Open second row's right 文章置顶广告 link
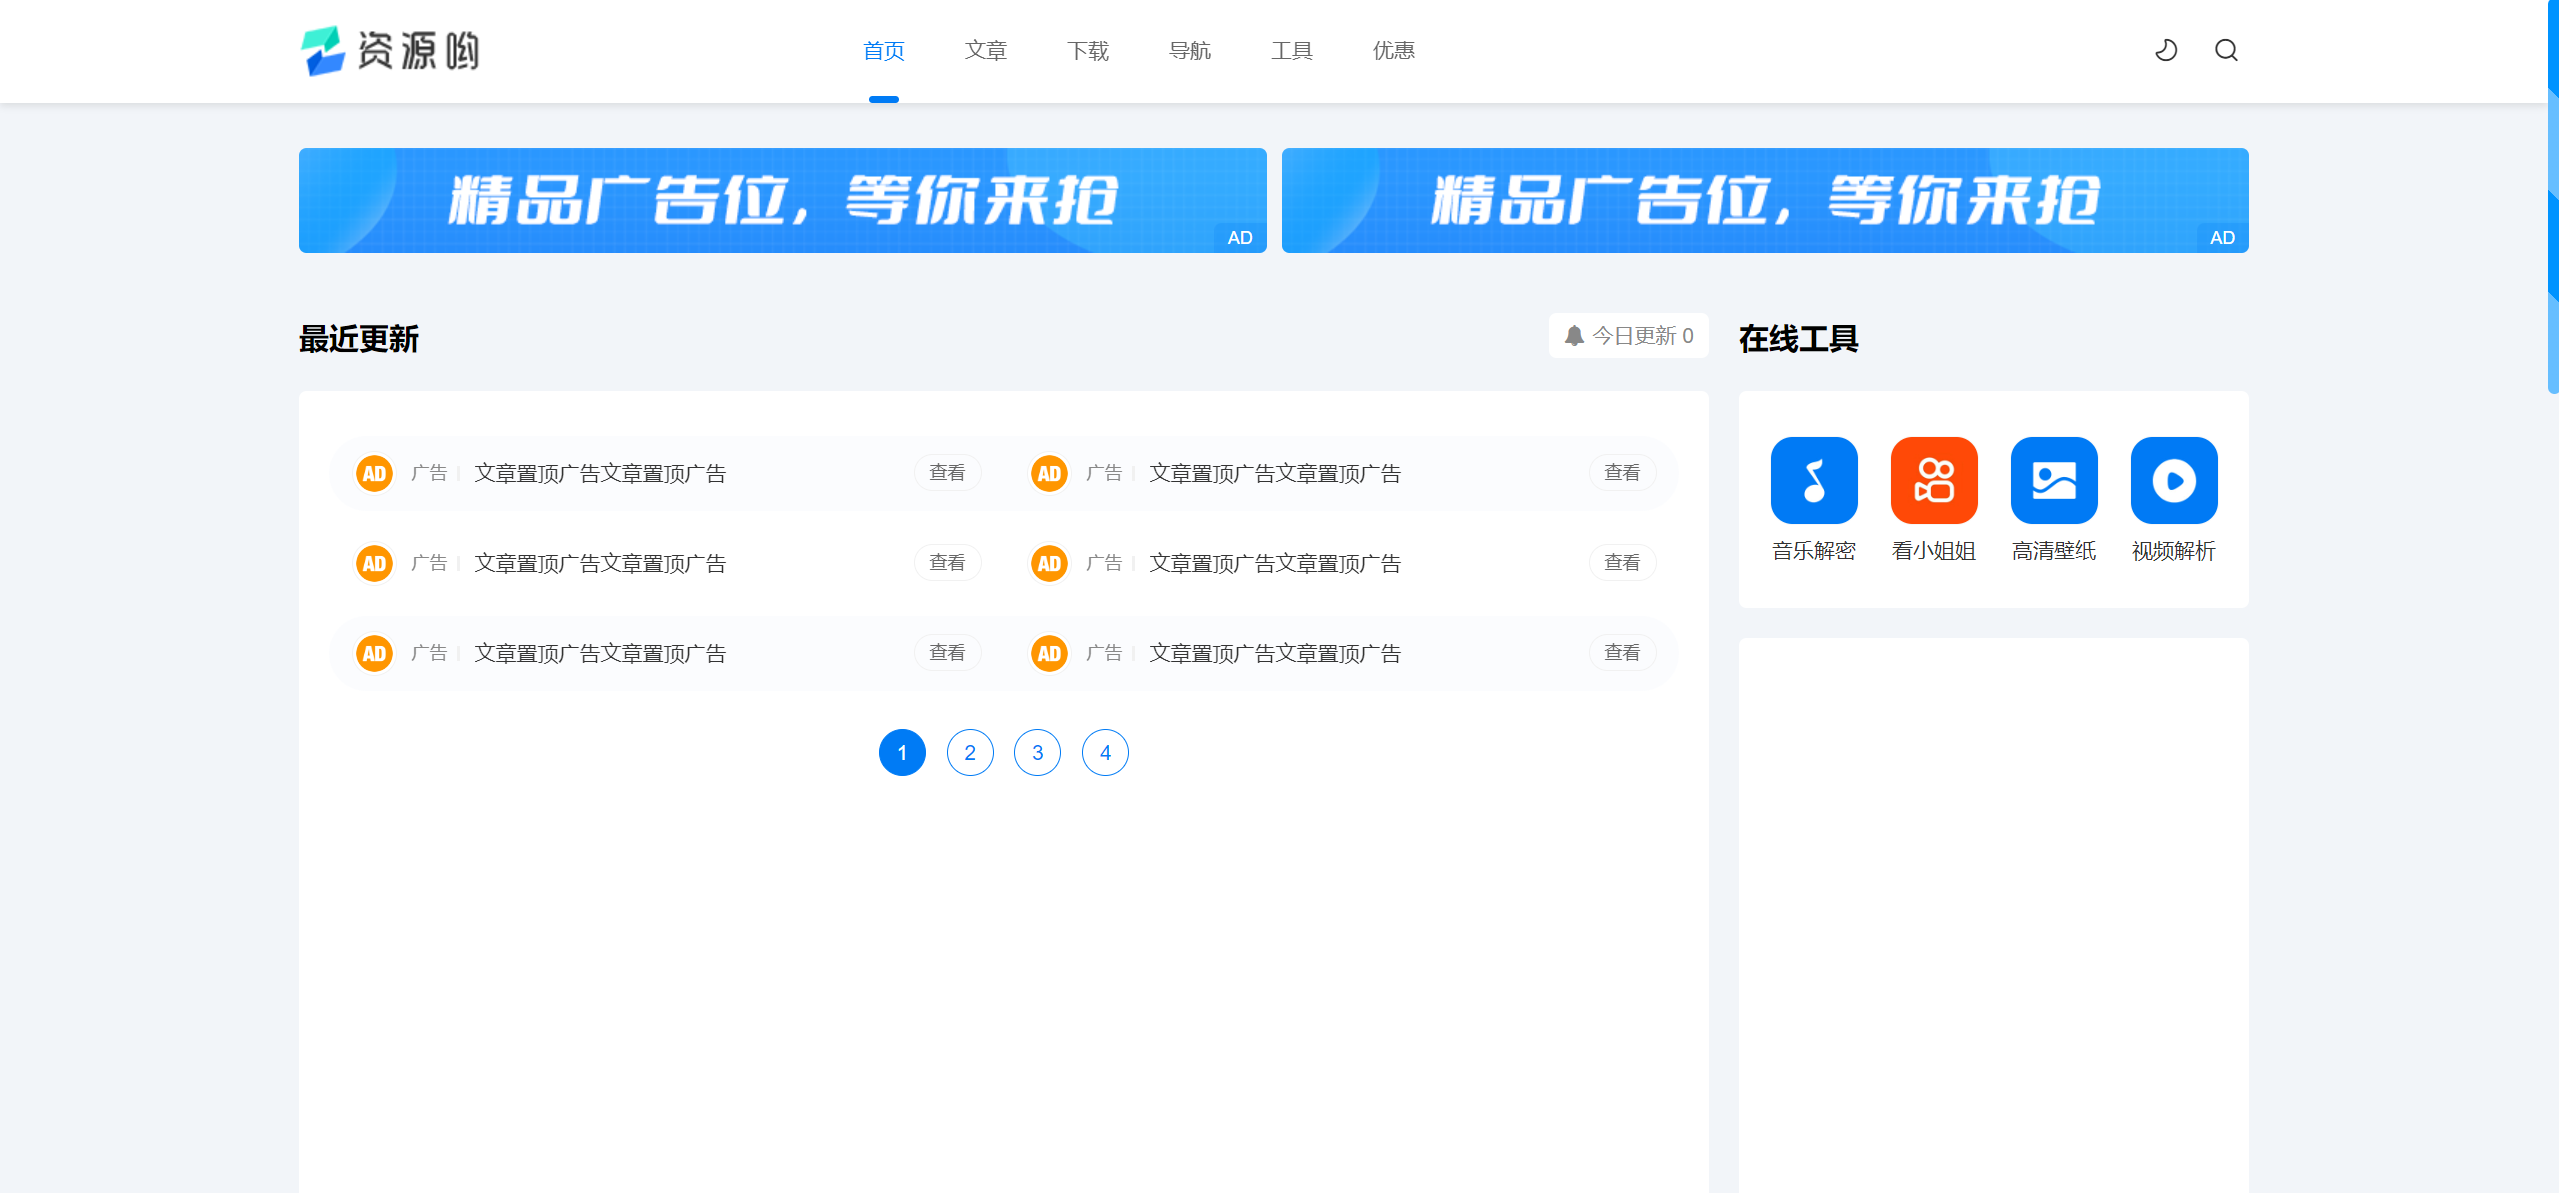 [1275, 563]
